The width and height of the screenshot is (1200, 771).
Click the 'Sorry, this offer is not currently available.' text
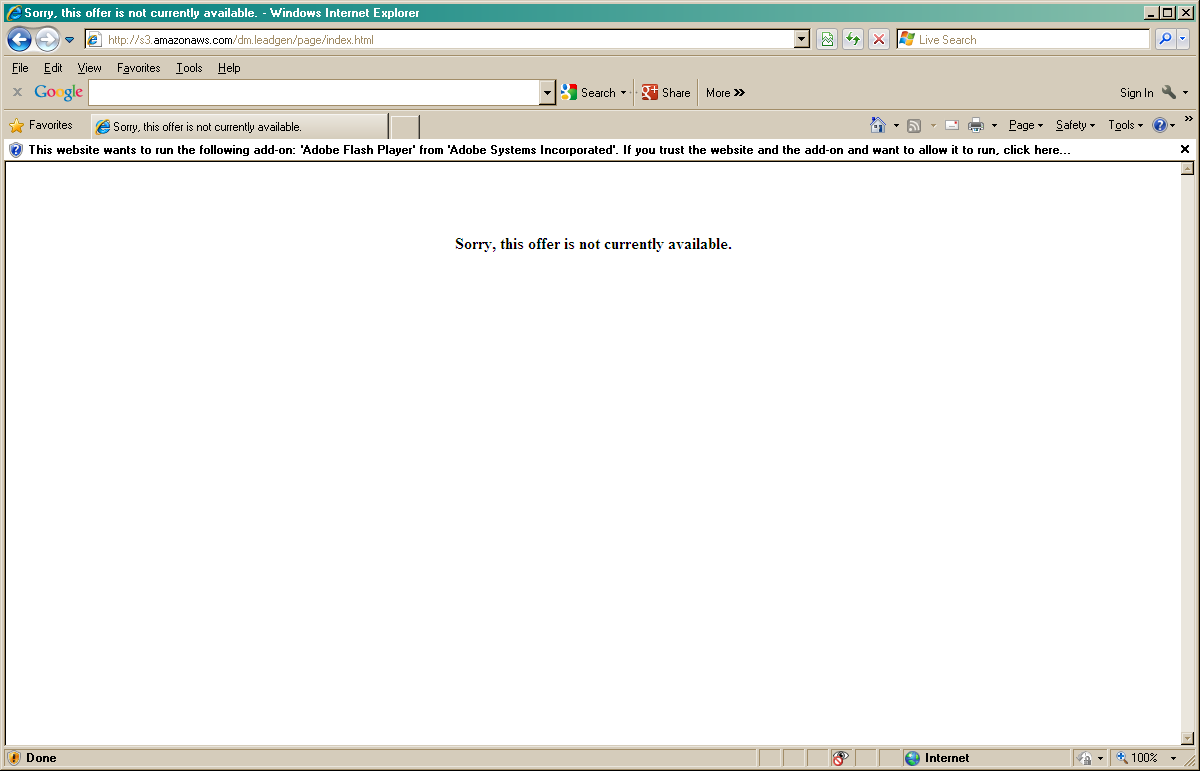point(593,244)
